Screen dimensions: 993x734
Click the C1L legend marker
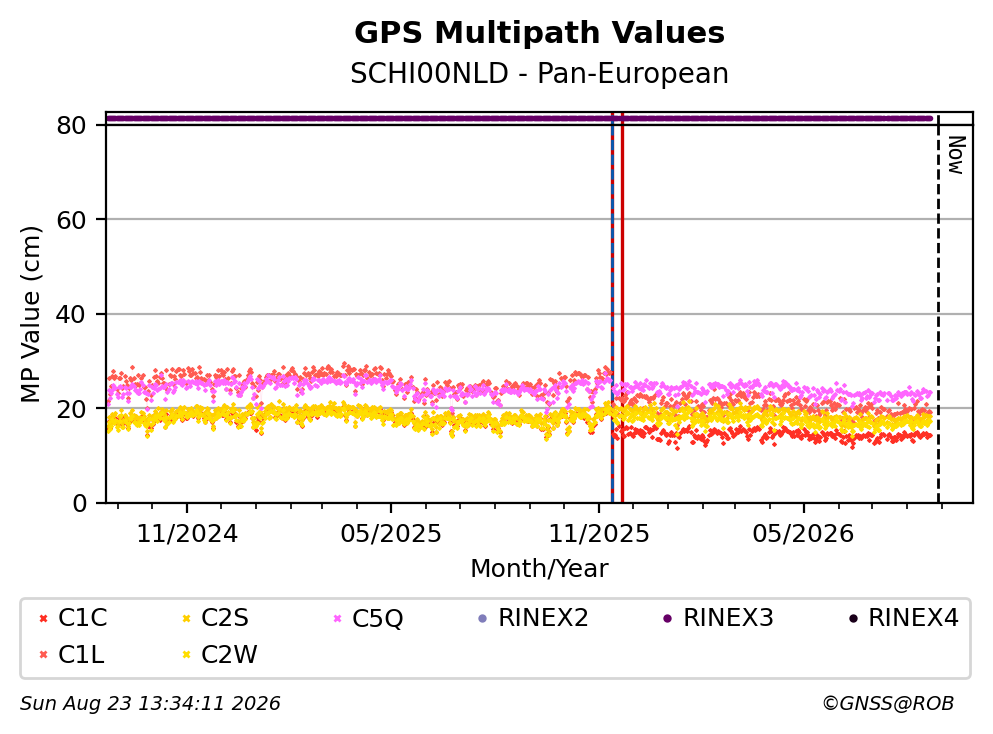(x=43, y=655)
